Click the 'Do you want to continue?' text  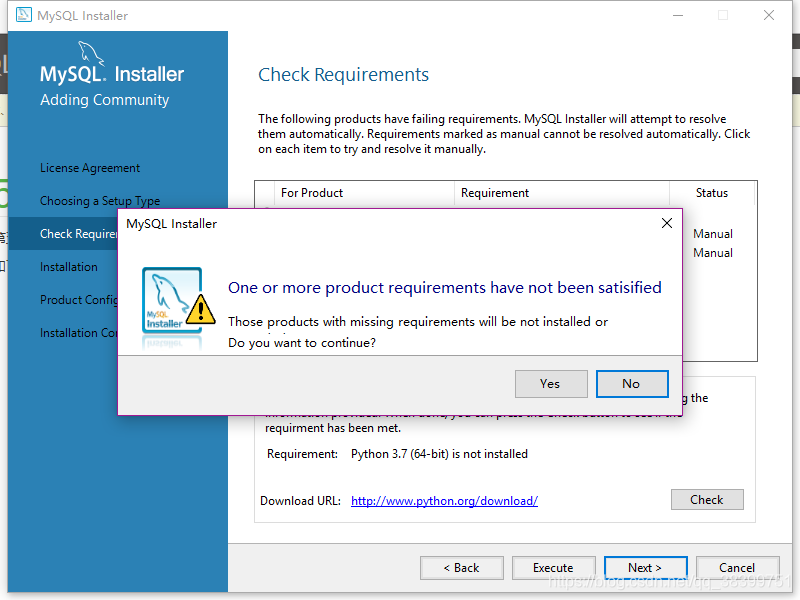click(x=302, y=343)
